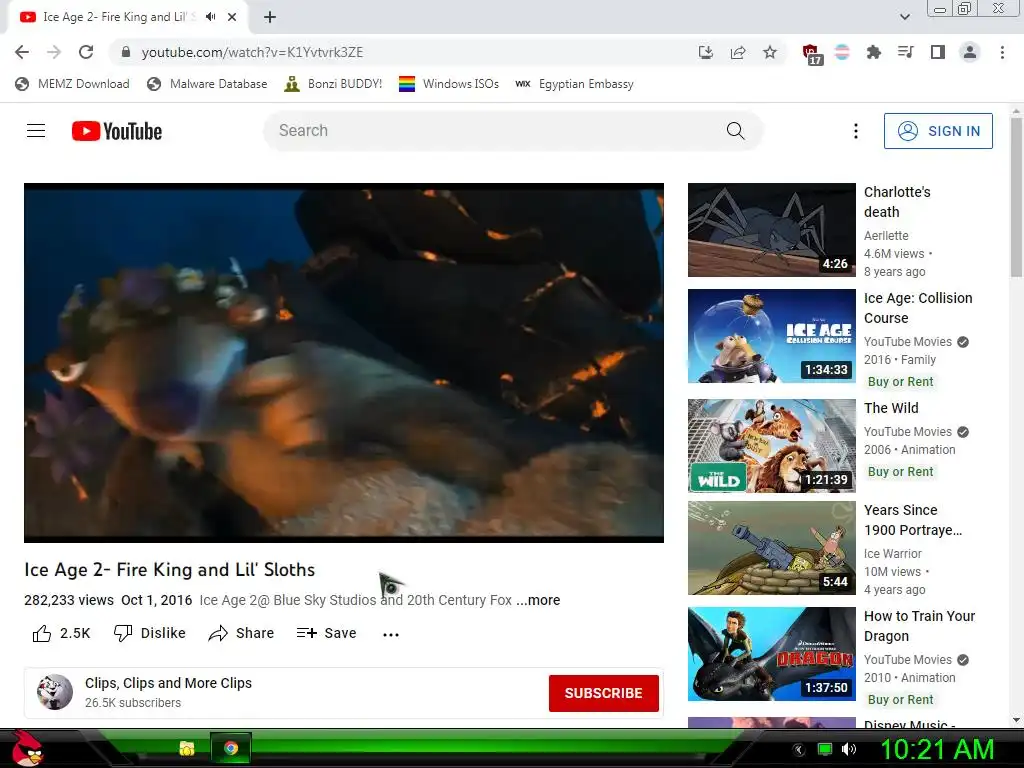Open the Egyptian Embassy bookmark
1024x768 pixels.
tap(575, 84)
